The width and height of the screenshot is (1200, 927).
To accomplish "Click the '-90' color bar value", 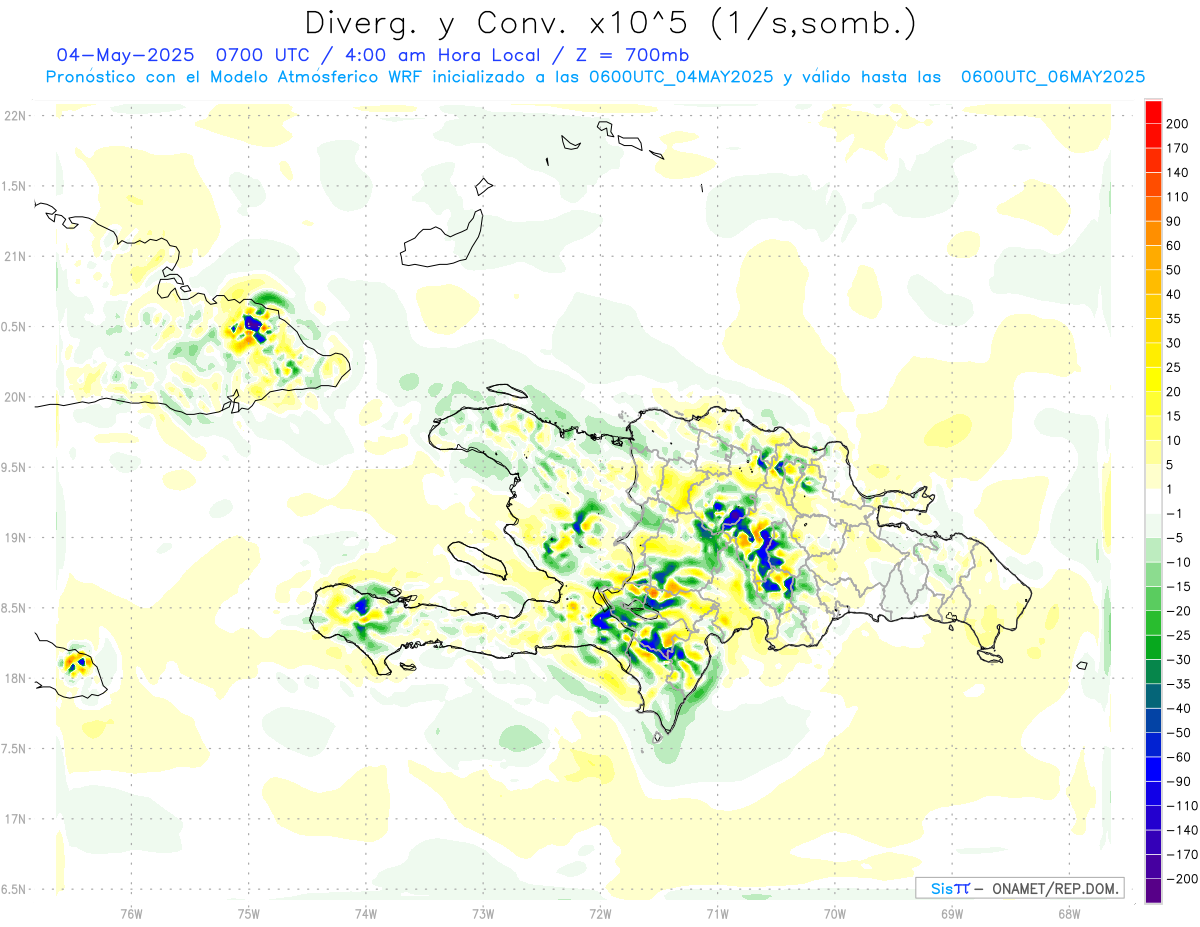I will tap(1177, 781).
